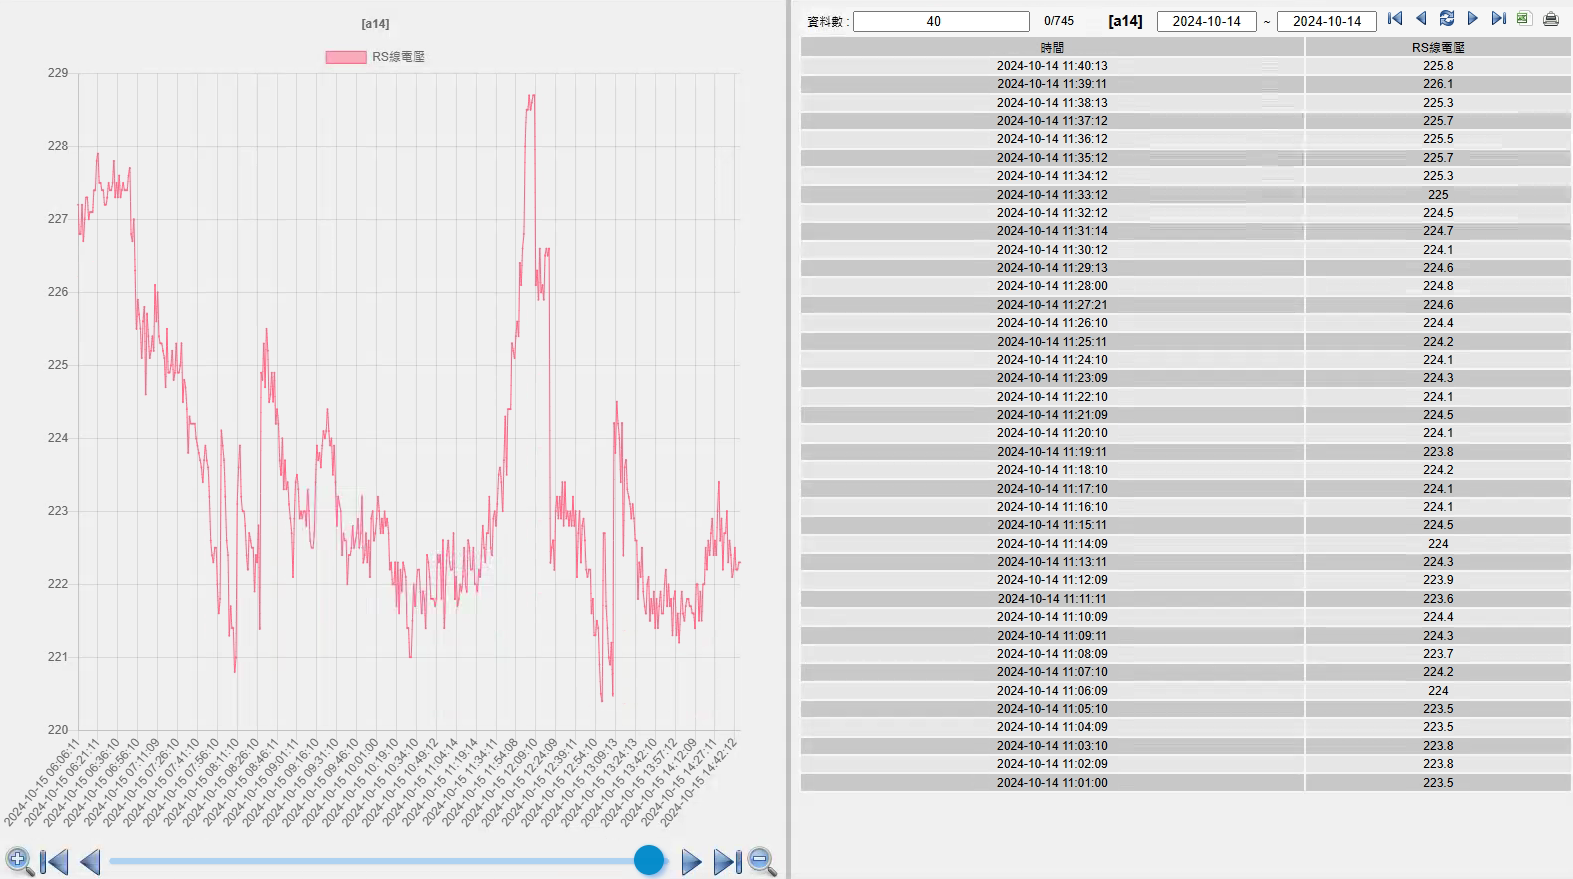Go to next page of table records
1573x879 pixels.
tap(1472, 19)
